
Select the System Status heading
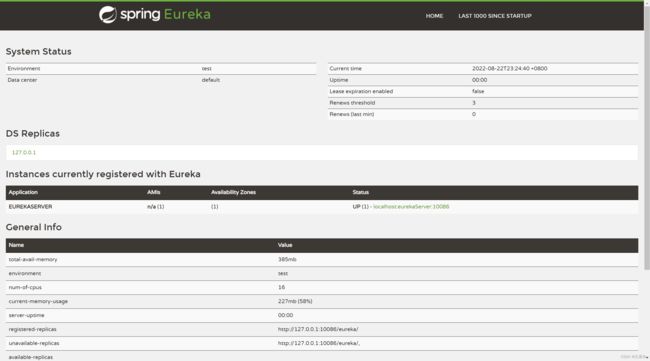pos(39,51)
